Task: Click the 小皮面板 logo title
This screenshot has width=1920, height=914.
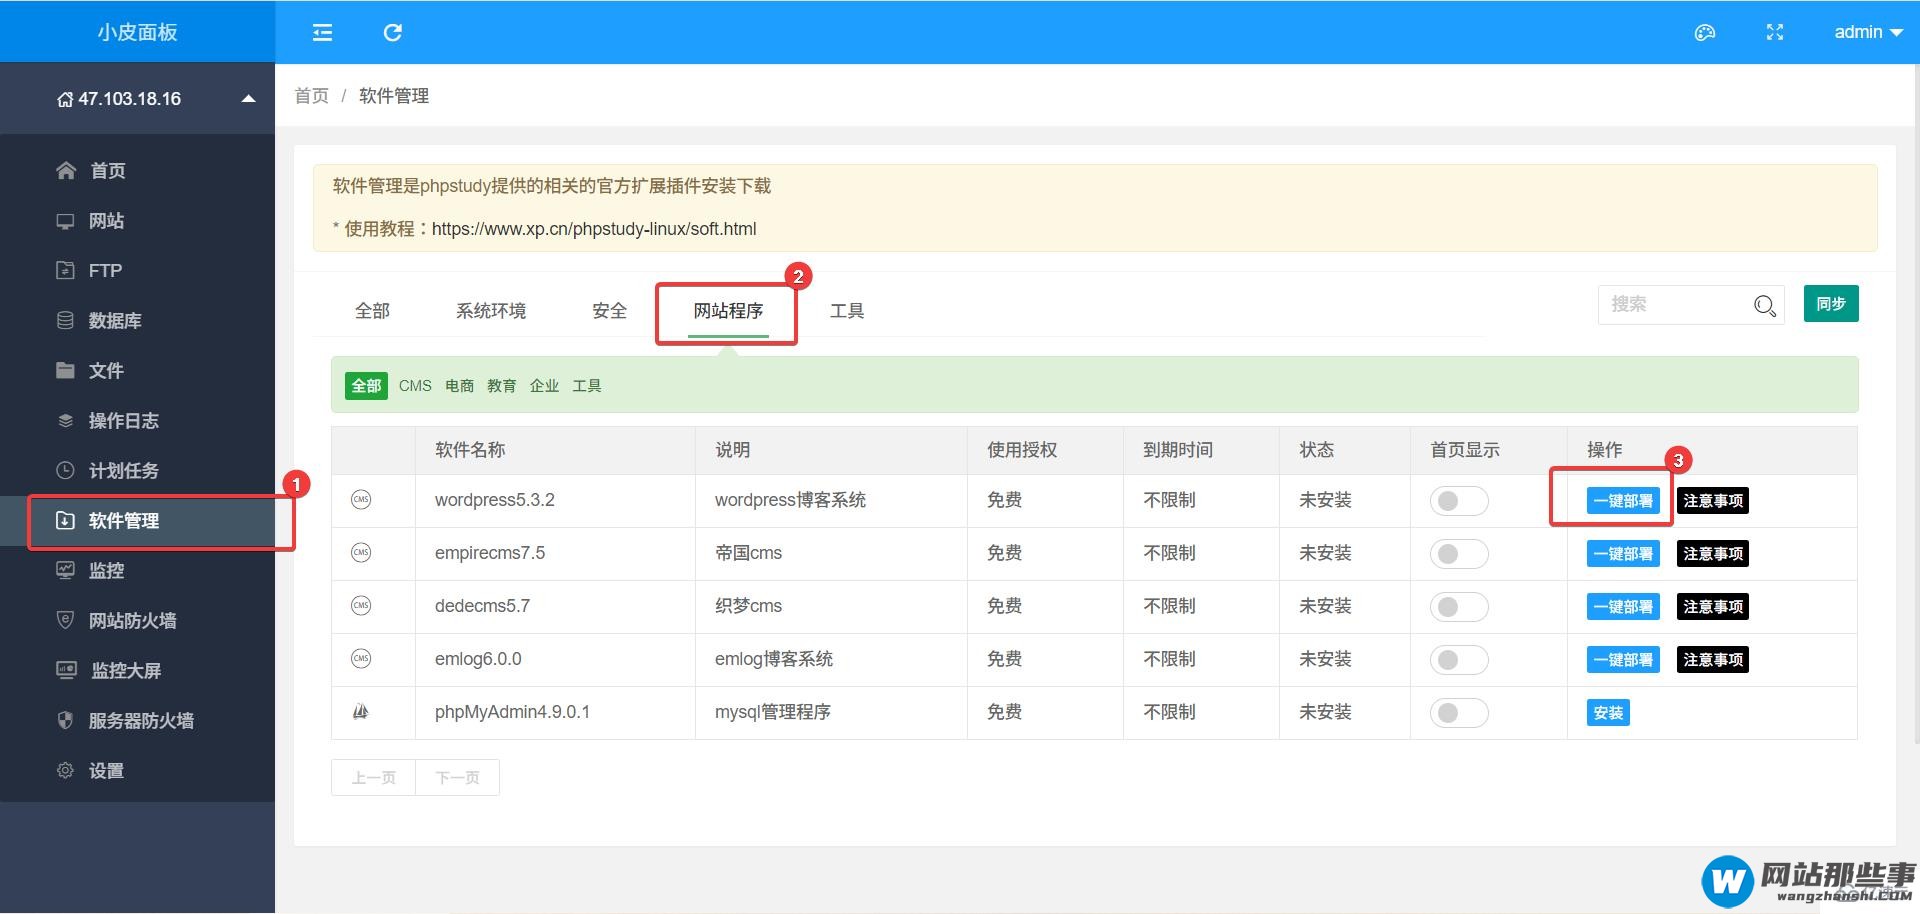Action: 137,32
